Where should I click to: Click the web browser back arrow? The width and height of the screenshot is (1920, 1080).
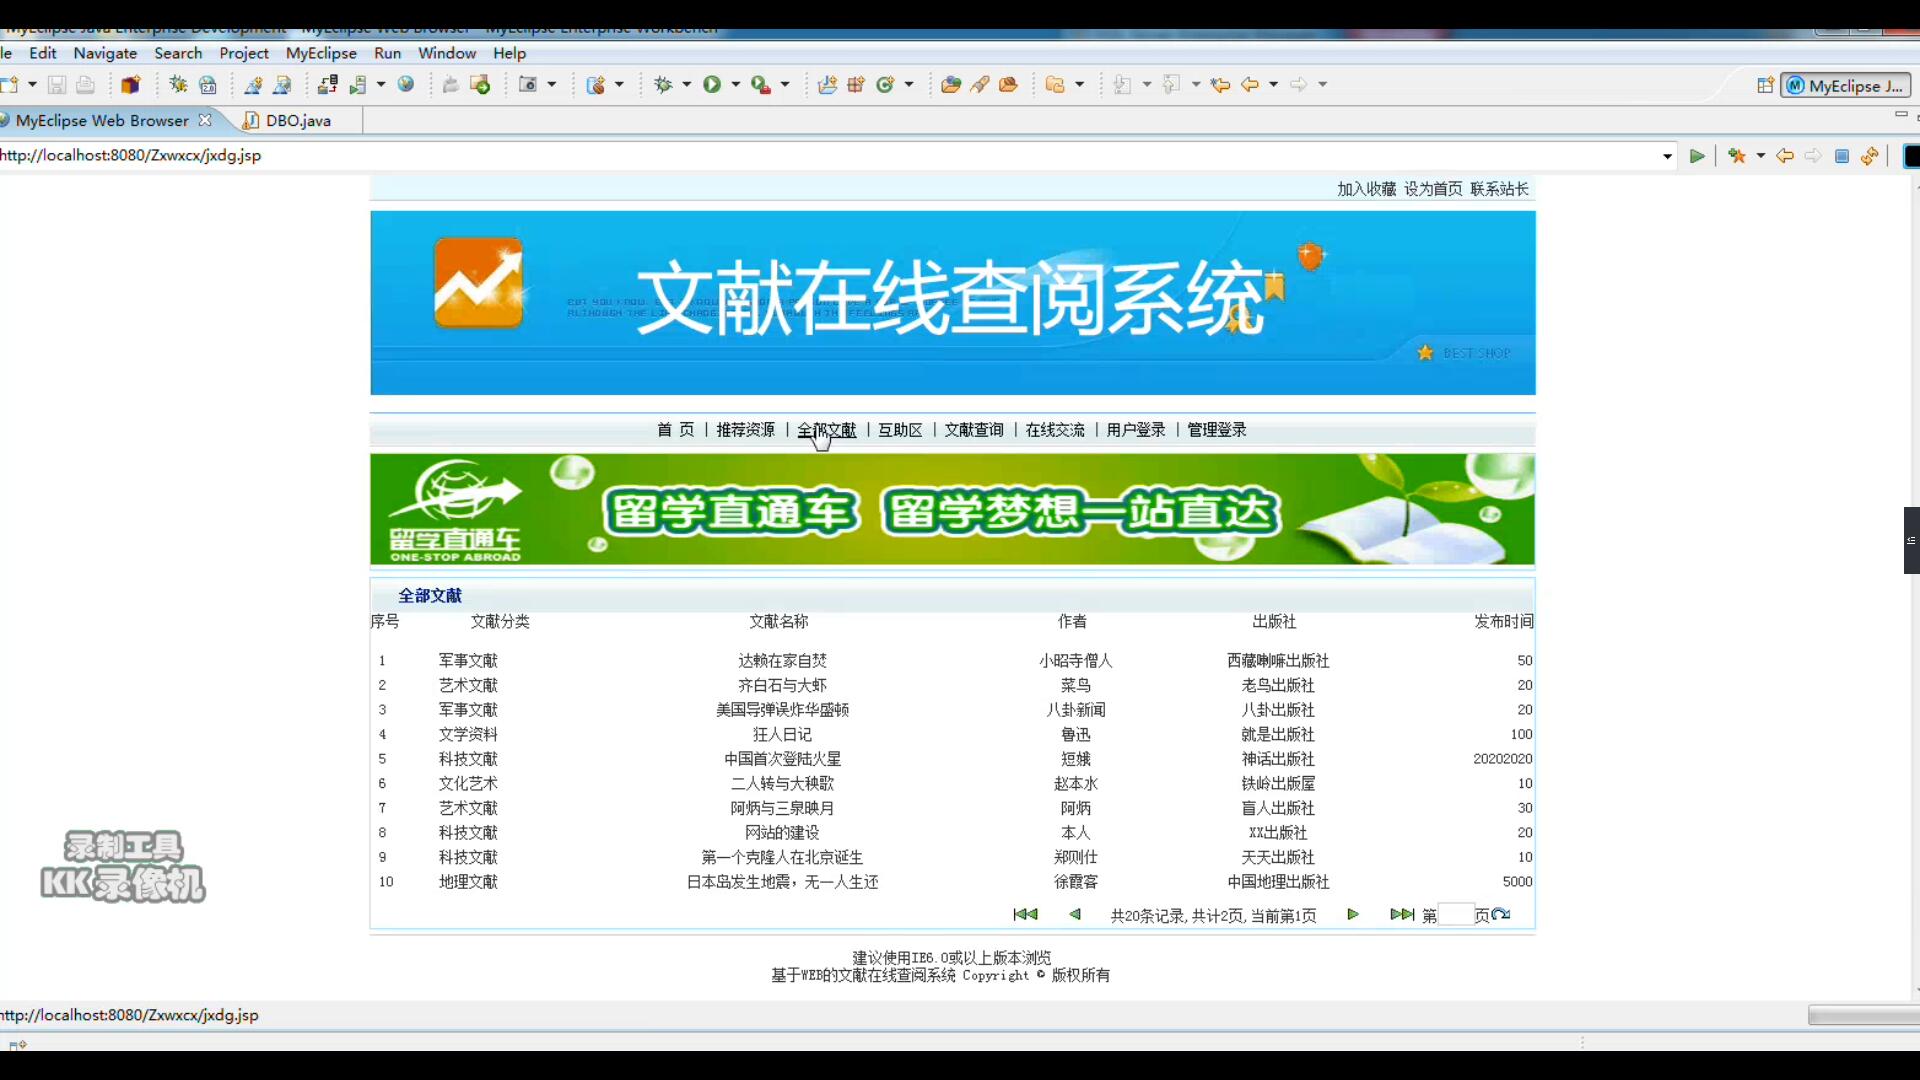[x=1785, y=156]
